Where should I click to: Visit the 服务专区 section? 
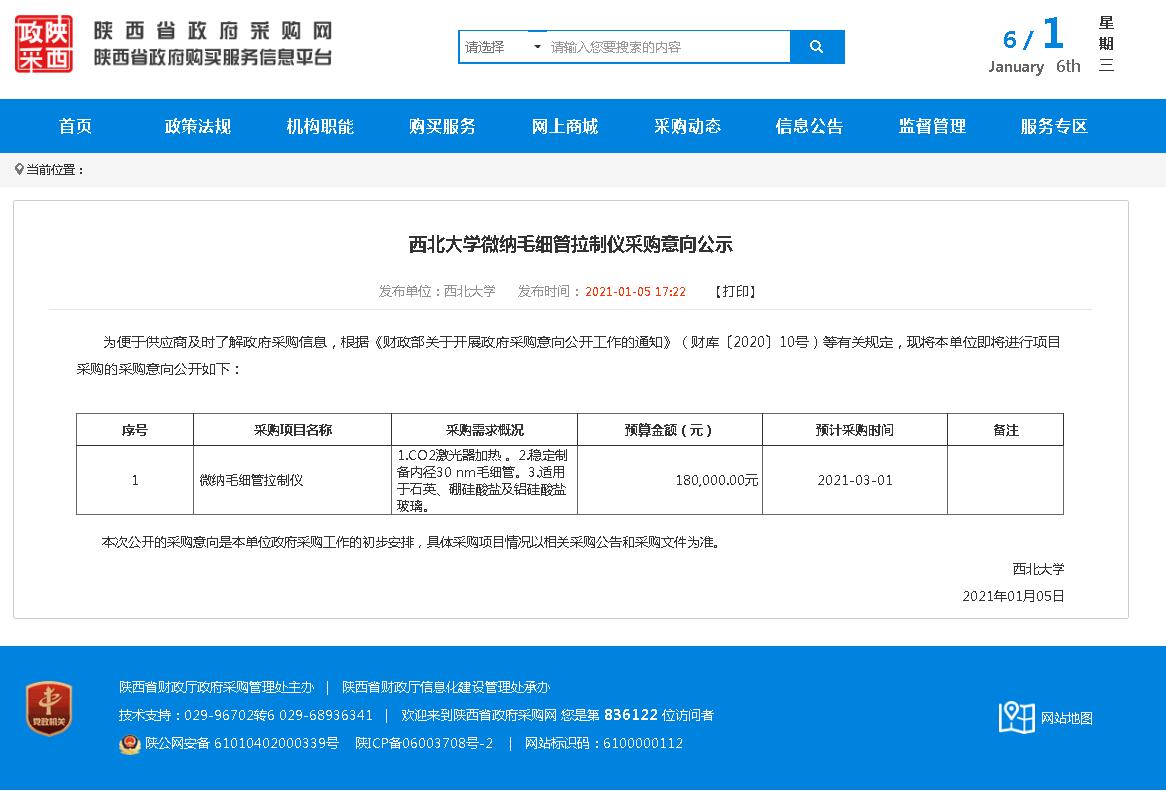[1054, 126]
